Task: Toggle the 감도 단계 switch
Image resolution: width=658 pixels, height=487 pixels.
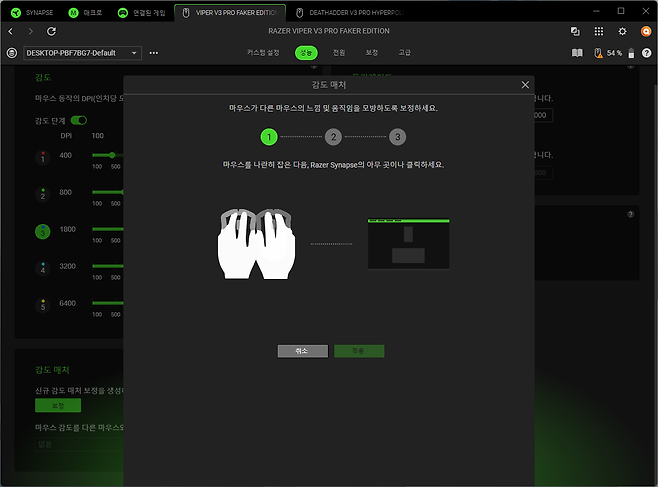Action: coord(78,120)
